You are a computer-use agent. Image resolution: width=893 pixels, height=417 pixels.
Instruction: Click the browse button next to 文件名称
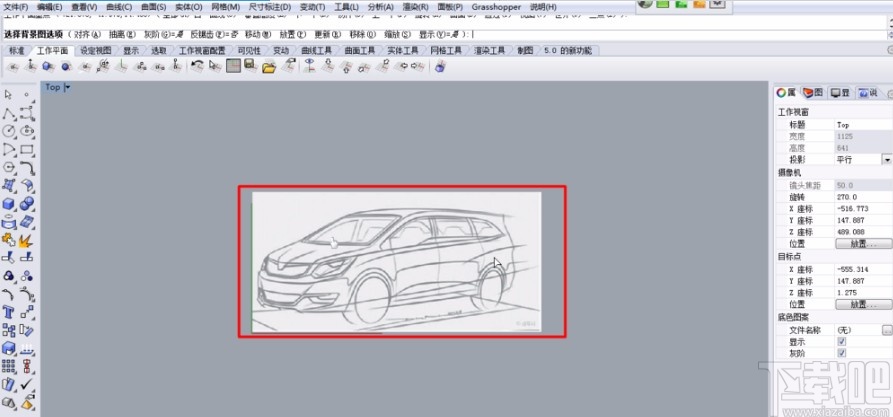(886, 329)
